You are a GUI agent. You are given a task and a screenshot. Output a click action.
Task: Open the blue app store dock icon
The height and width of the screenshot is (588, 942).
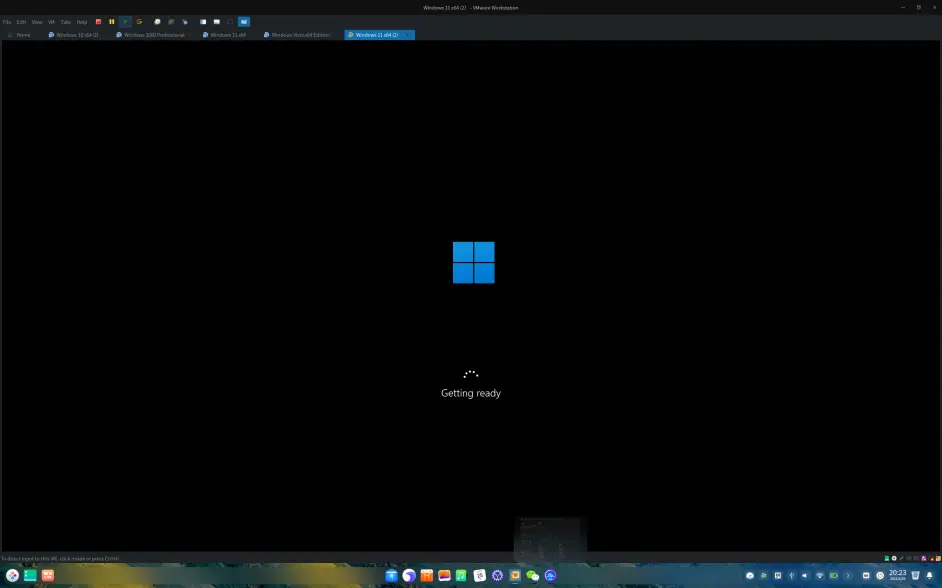tap(392, 576)
